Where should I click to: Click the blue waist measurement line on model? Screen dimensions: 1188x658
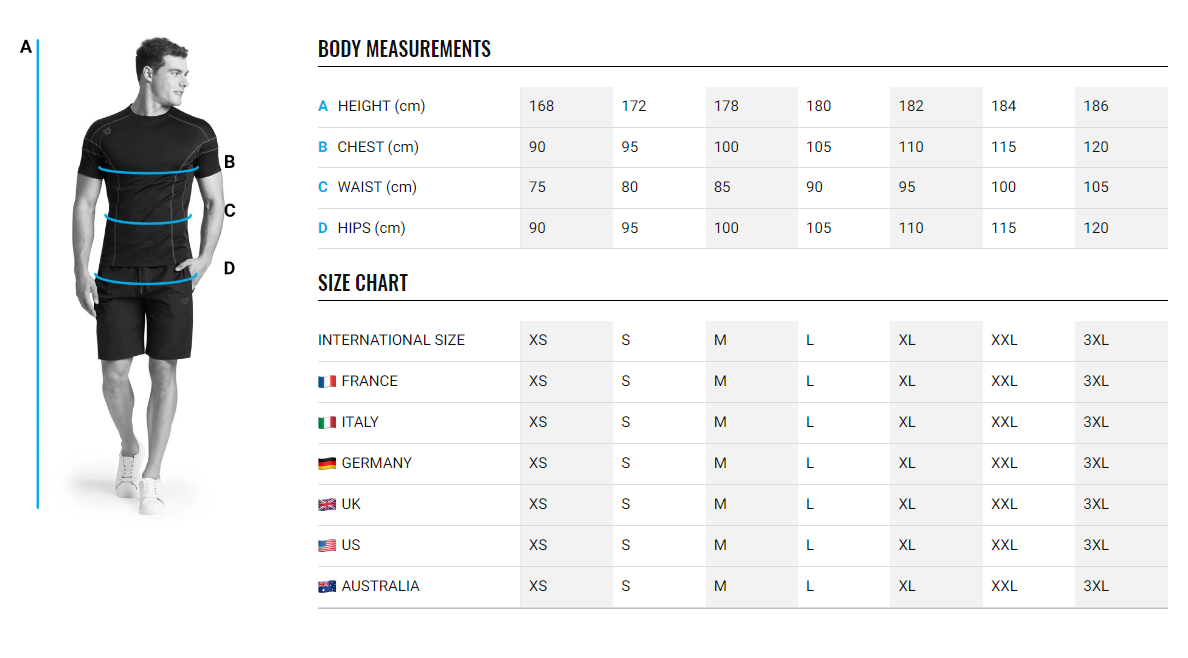[x=148, y=220]
